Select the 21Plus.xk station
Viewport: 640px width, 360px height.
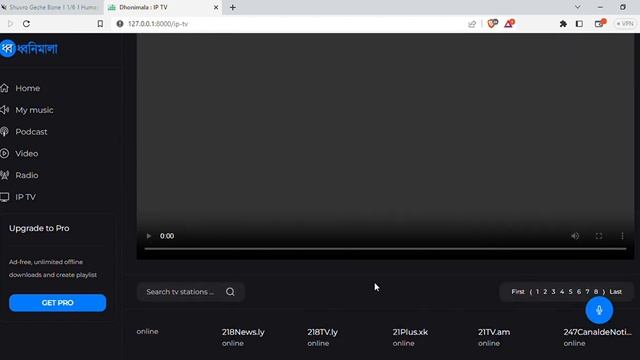tap(410, 332)
